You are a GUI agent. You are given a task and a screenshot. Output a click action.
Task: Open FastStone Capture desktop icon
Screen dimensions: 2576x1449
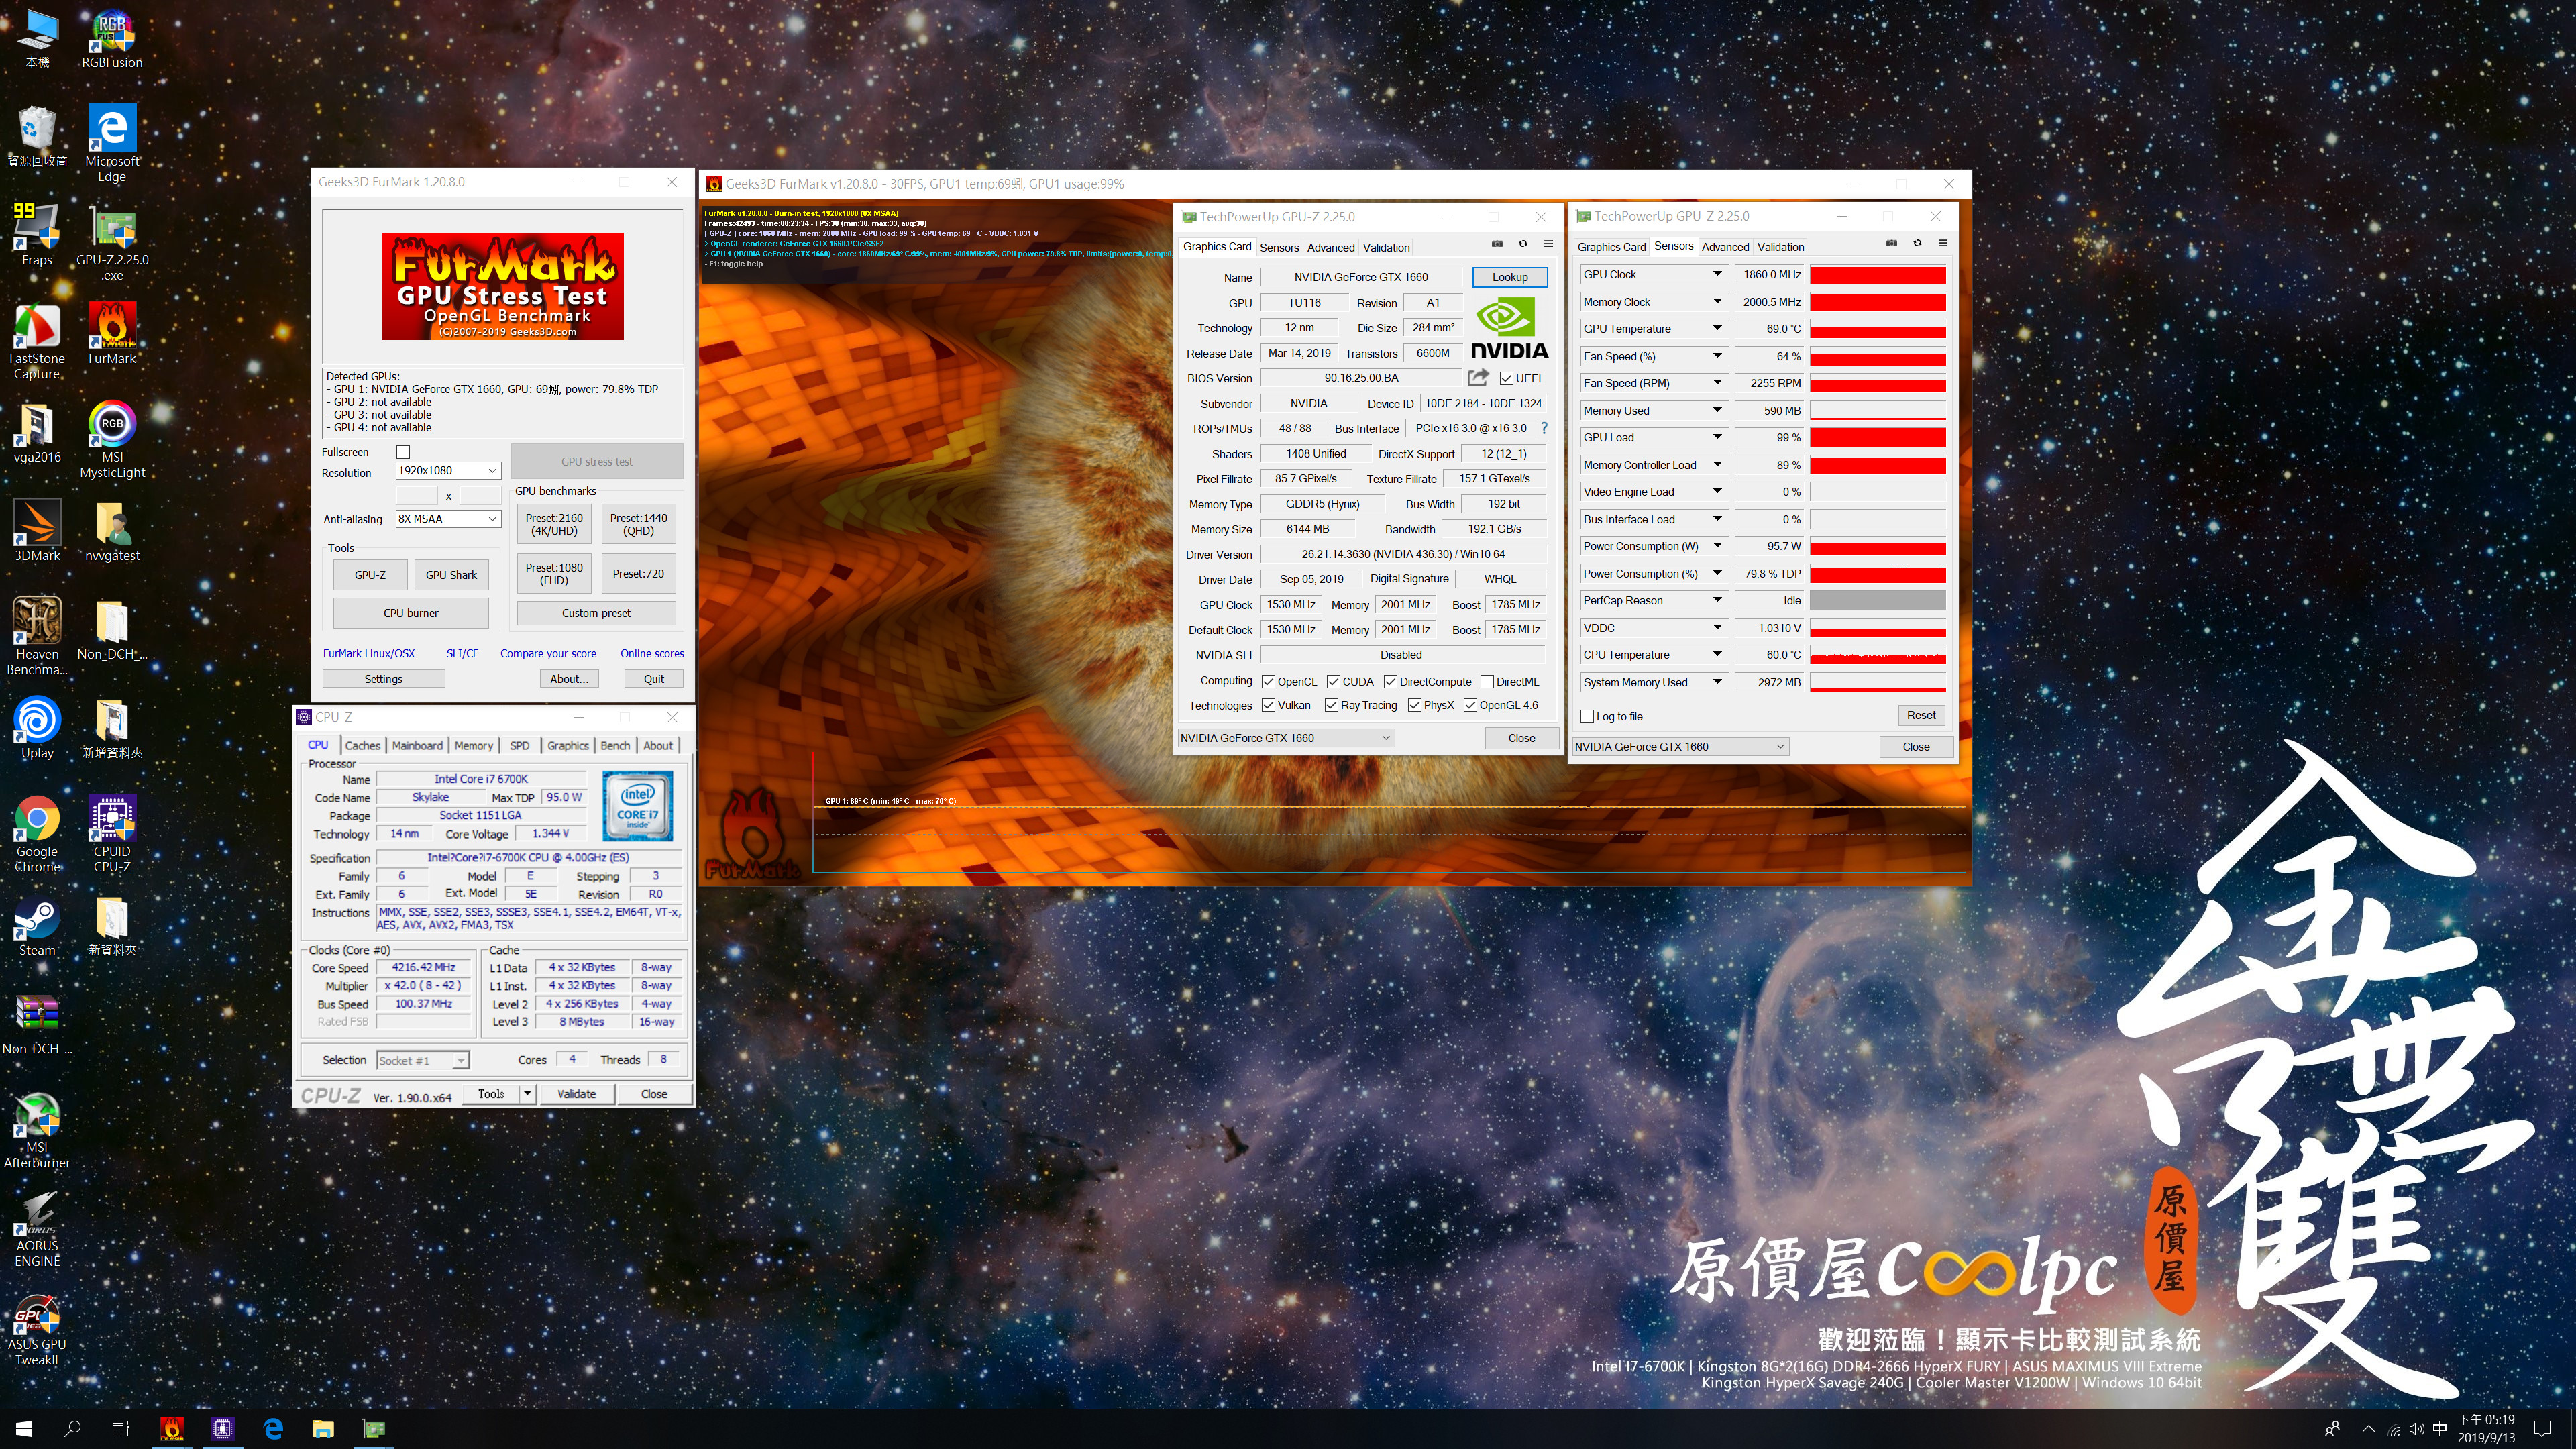click(x=37, y=341)
